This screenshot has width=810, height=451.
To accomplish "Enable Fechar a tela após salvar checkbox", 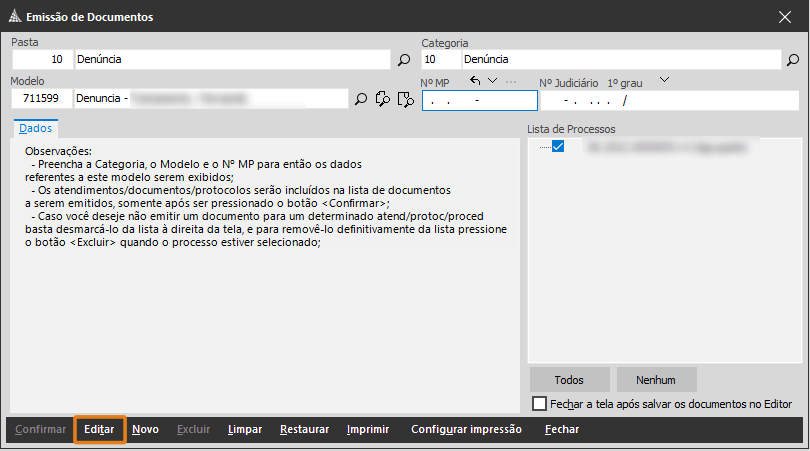I will coord(539,403).
